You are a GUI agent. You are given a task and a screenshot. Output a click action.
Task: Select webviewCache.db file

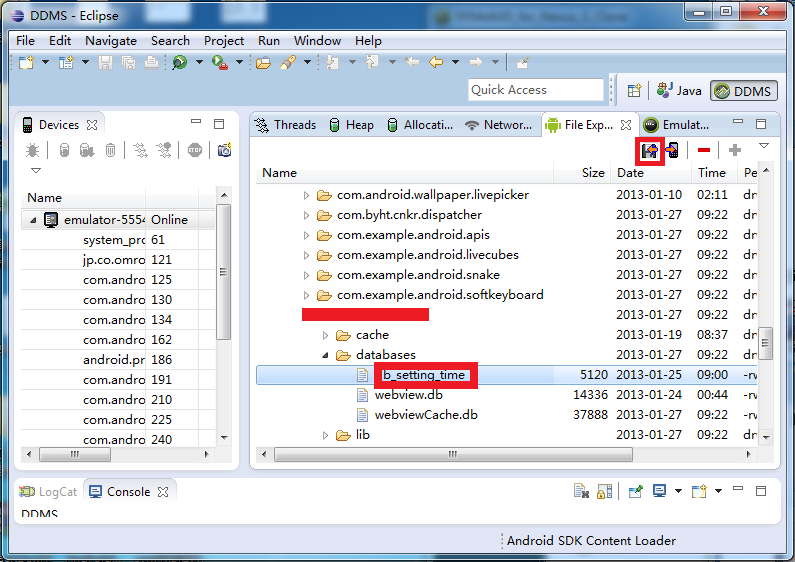pyautogui.click(x=426, y=415)
